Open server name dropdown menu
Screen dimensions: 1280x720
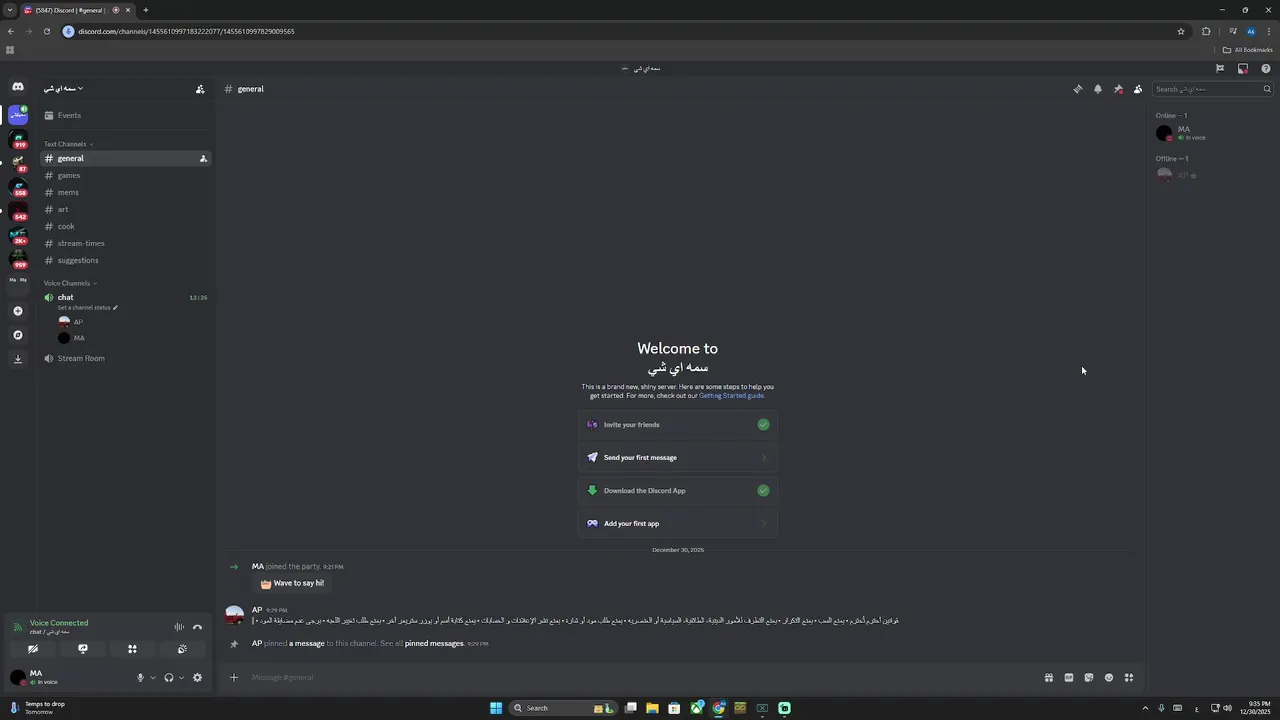pyautogui.click(x=63, y=89)
